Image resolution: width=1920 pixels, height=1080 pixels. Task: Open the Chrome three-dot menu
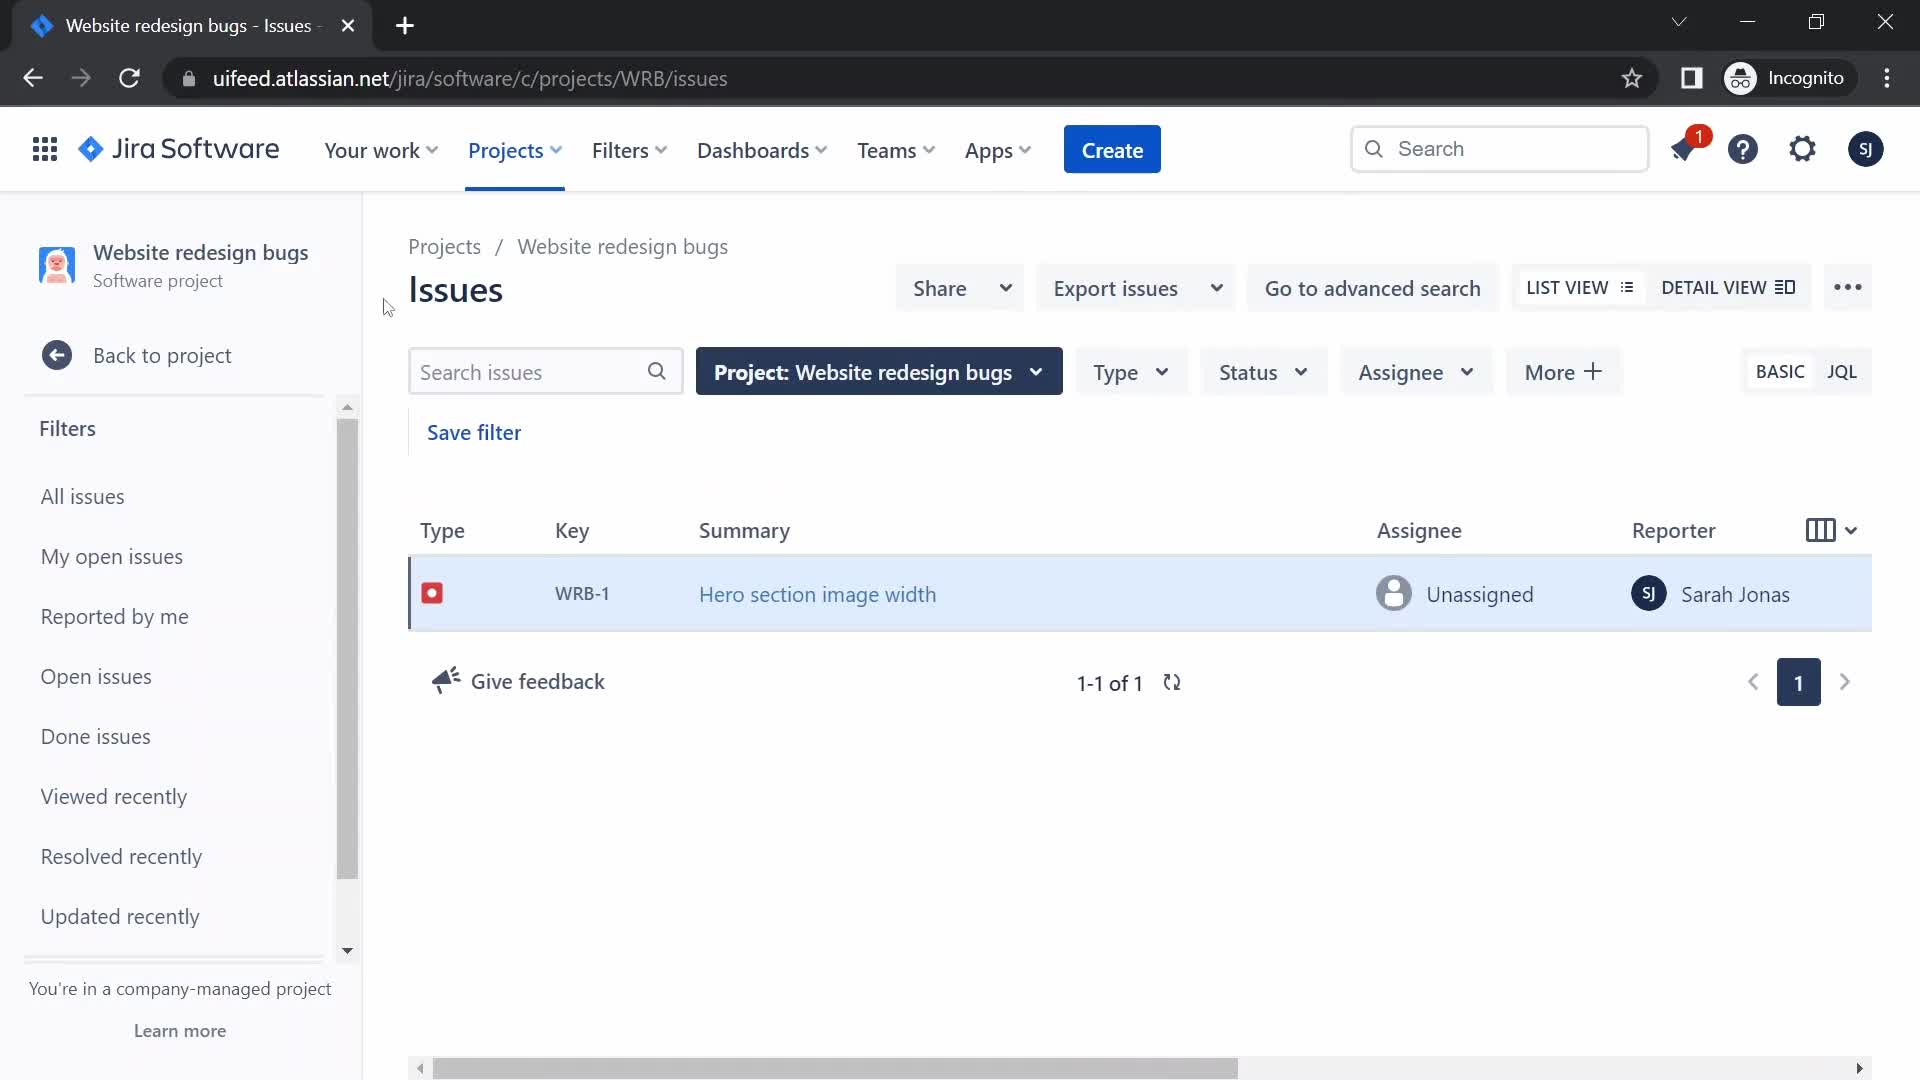click(x=1887, y=78)
